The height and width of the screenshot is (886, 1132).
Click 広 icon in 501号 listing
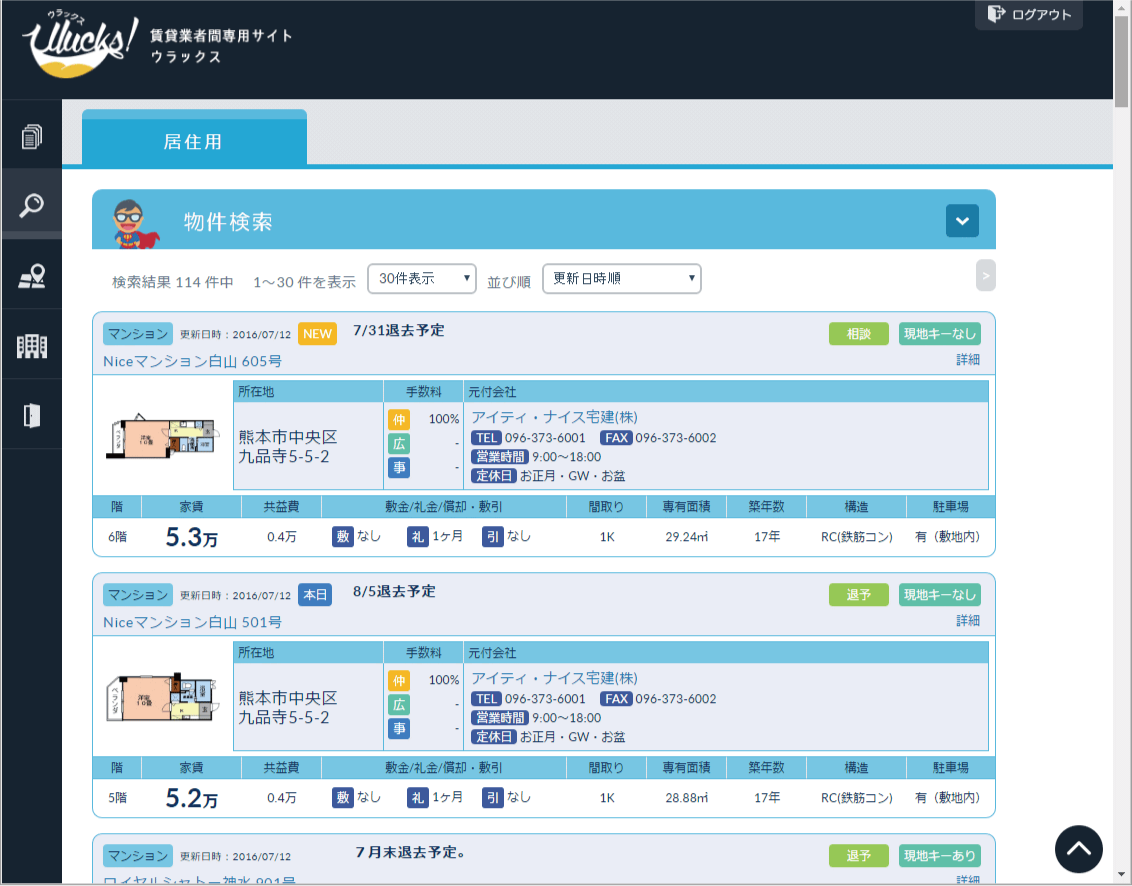pos(399,705)
